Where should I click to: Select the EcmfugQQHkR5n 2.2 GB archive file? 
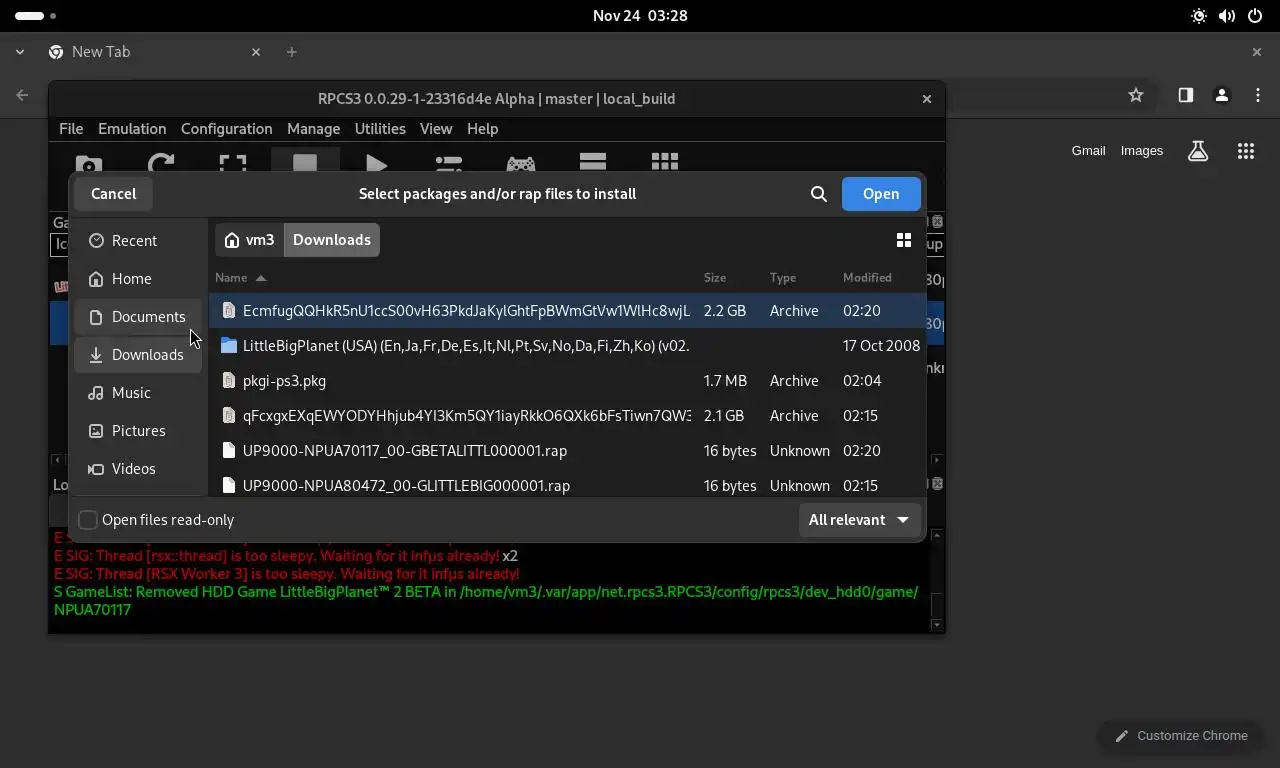pyautogui.click(x=567, y=311)
